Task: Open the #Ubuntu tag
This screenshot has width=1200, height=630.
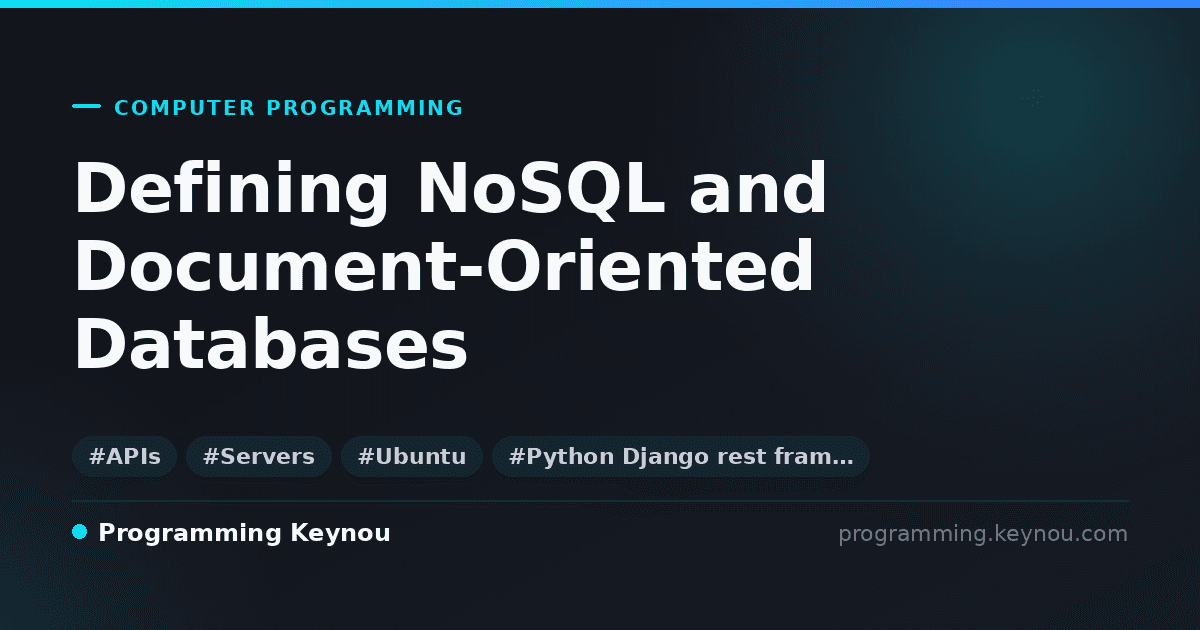Action: click(412, 457)
